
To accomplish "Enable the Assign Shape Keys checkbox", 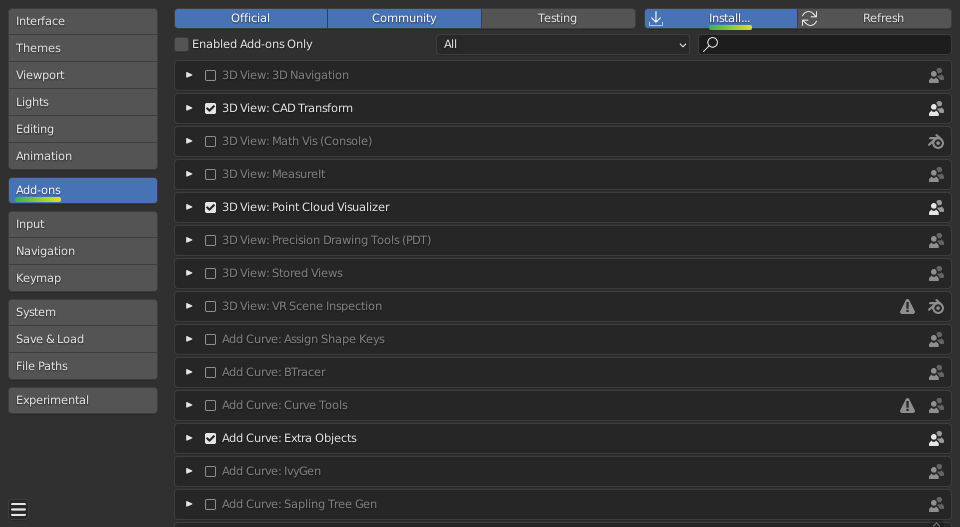I will [210, 340].
